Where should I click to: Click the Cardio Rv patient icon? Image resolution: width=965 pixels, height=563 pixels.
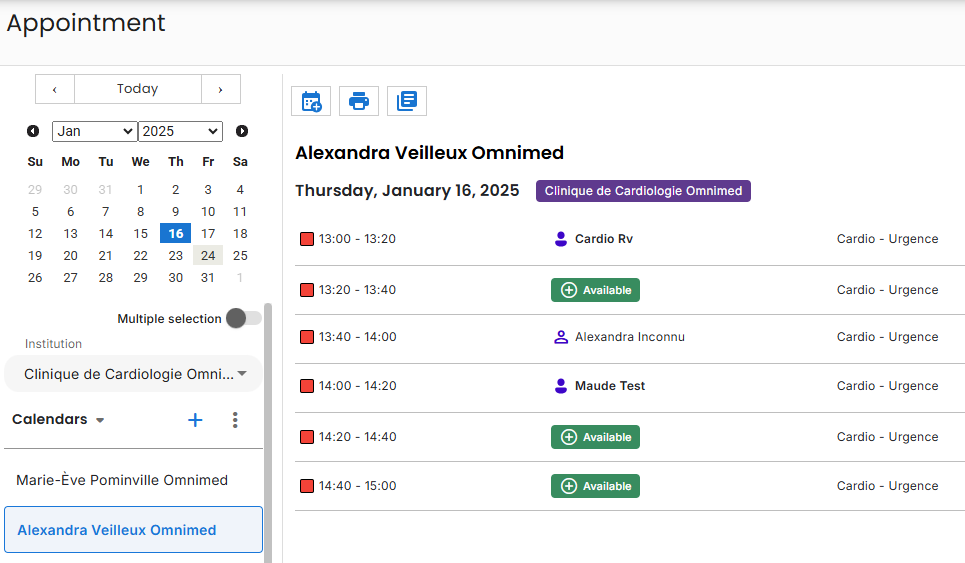(561, 239)
